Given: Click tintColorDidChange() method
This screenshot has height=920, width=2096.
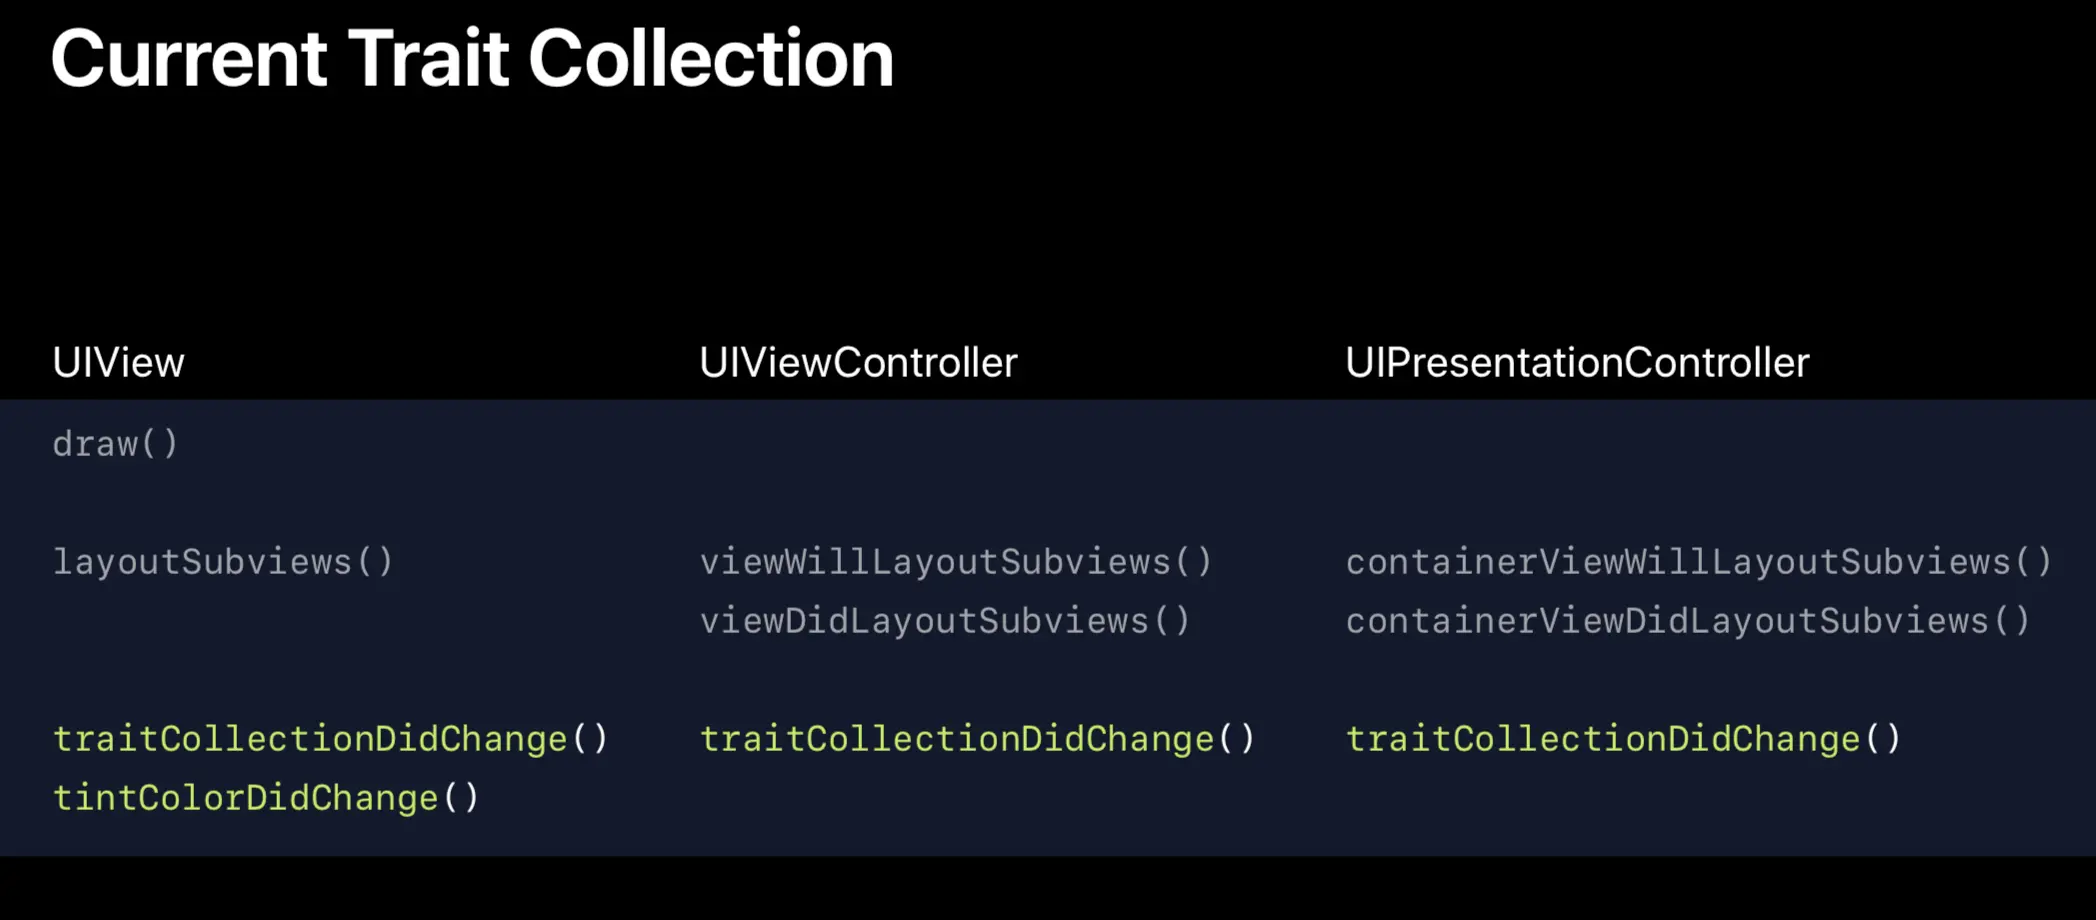Looking at the screenshot, I should point(266,798).
